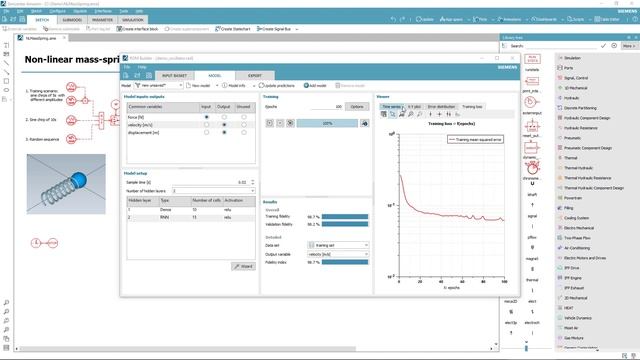This screenshot has height=360, width=640.
Task: Expand the Model info dropdown arrow
Action: [254, 86]
